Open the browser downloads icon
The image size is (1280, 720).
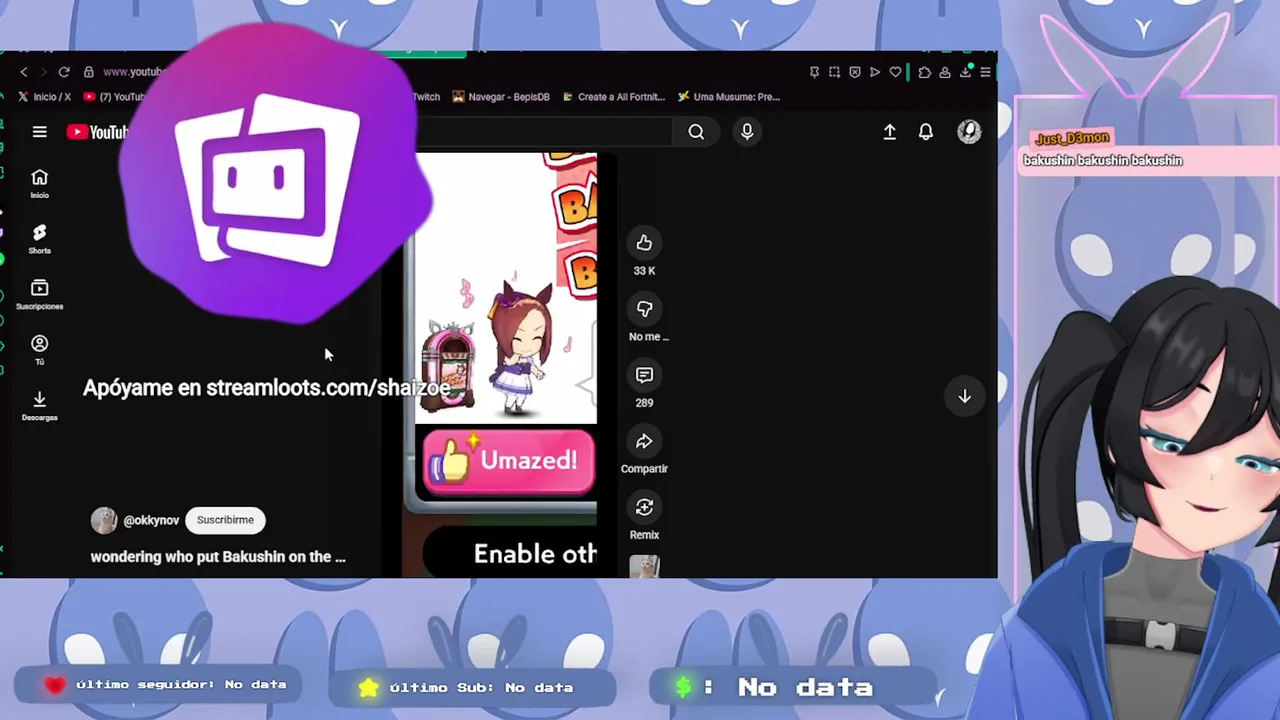point(966,72)
